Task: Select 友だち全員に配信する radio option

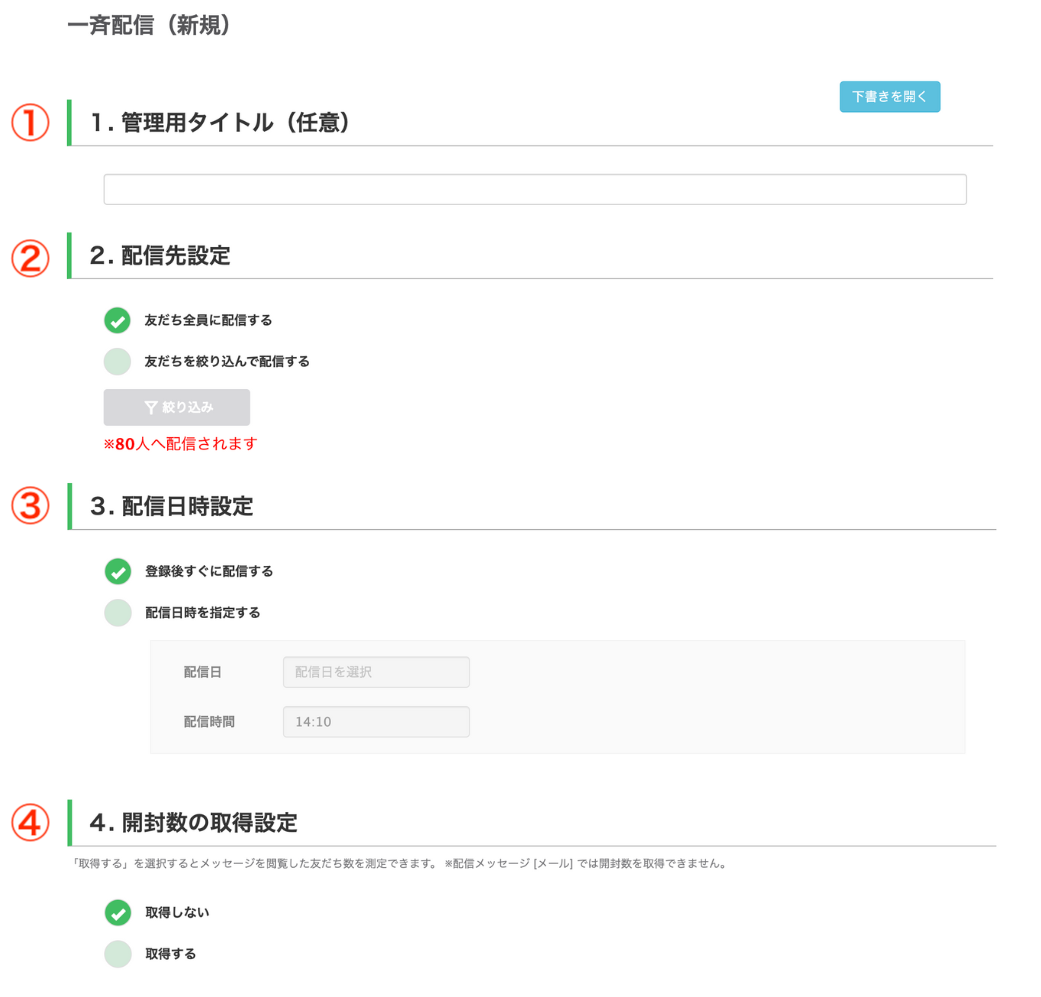Action: click(x=118, y=321)
